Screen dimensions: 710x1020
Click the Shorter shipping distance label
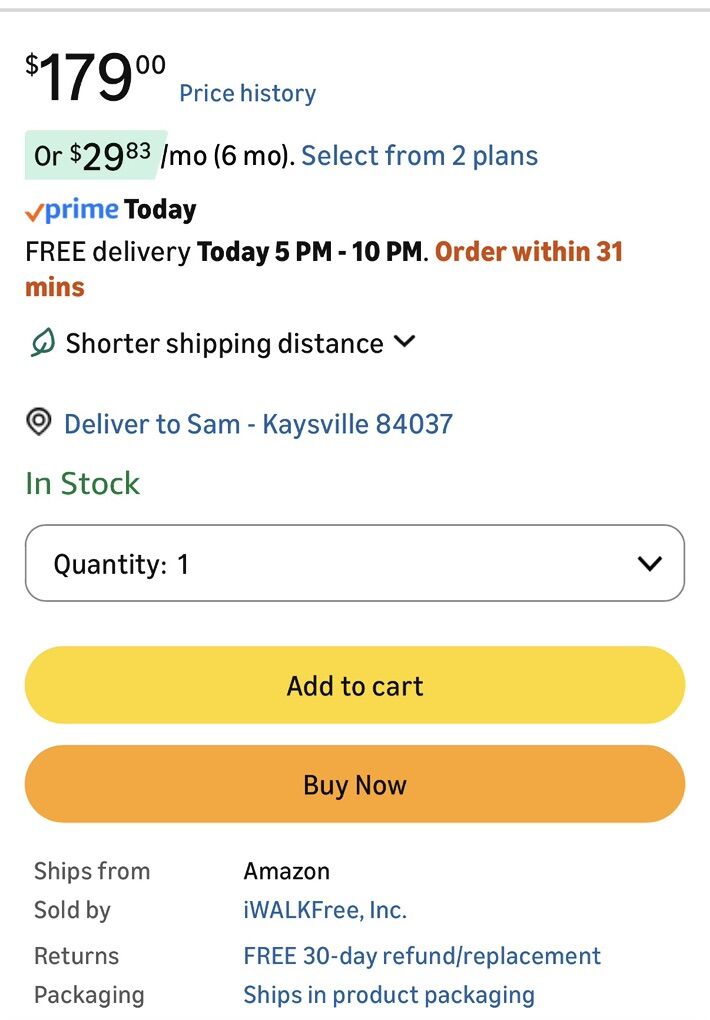(224, 344)
